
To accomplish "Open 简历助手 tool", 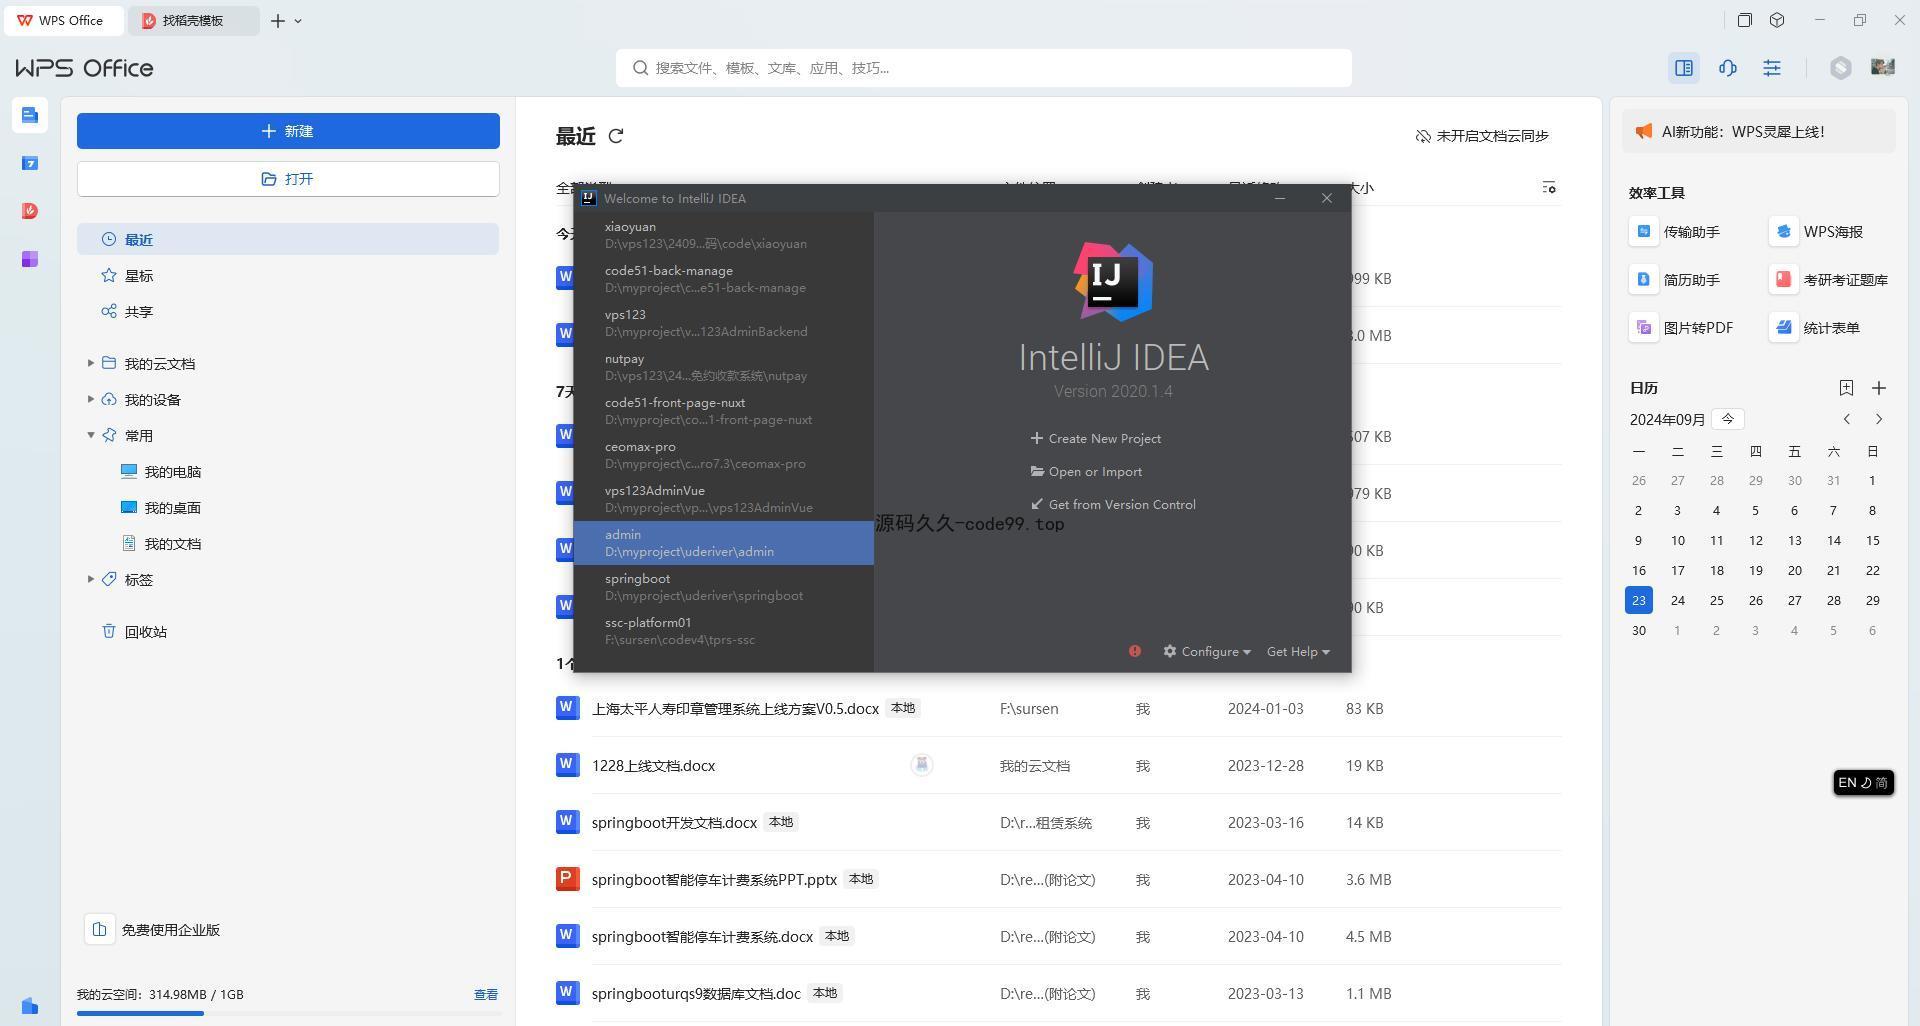I will 1675,280.
